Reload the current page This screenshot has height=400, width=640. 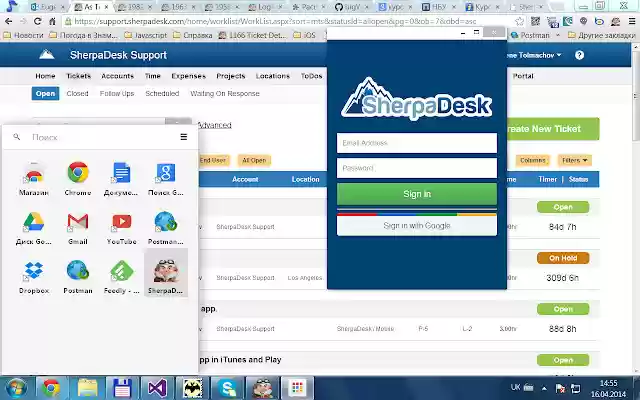click(x=38, y=21)
